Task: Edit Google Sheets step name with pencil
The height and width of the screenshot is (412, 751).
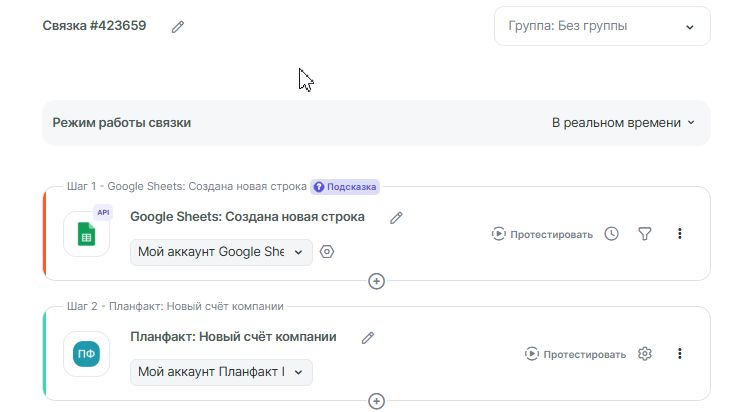Action: 396,217
